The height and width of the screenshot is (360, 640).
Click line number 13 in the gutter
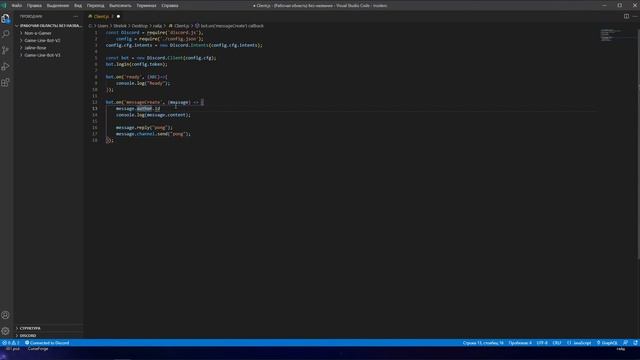95,109
